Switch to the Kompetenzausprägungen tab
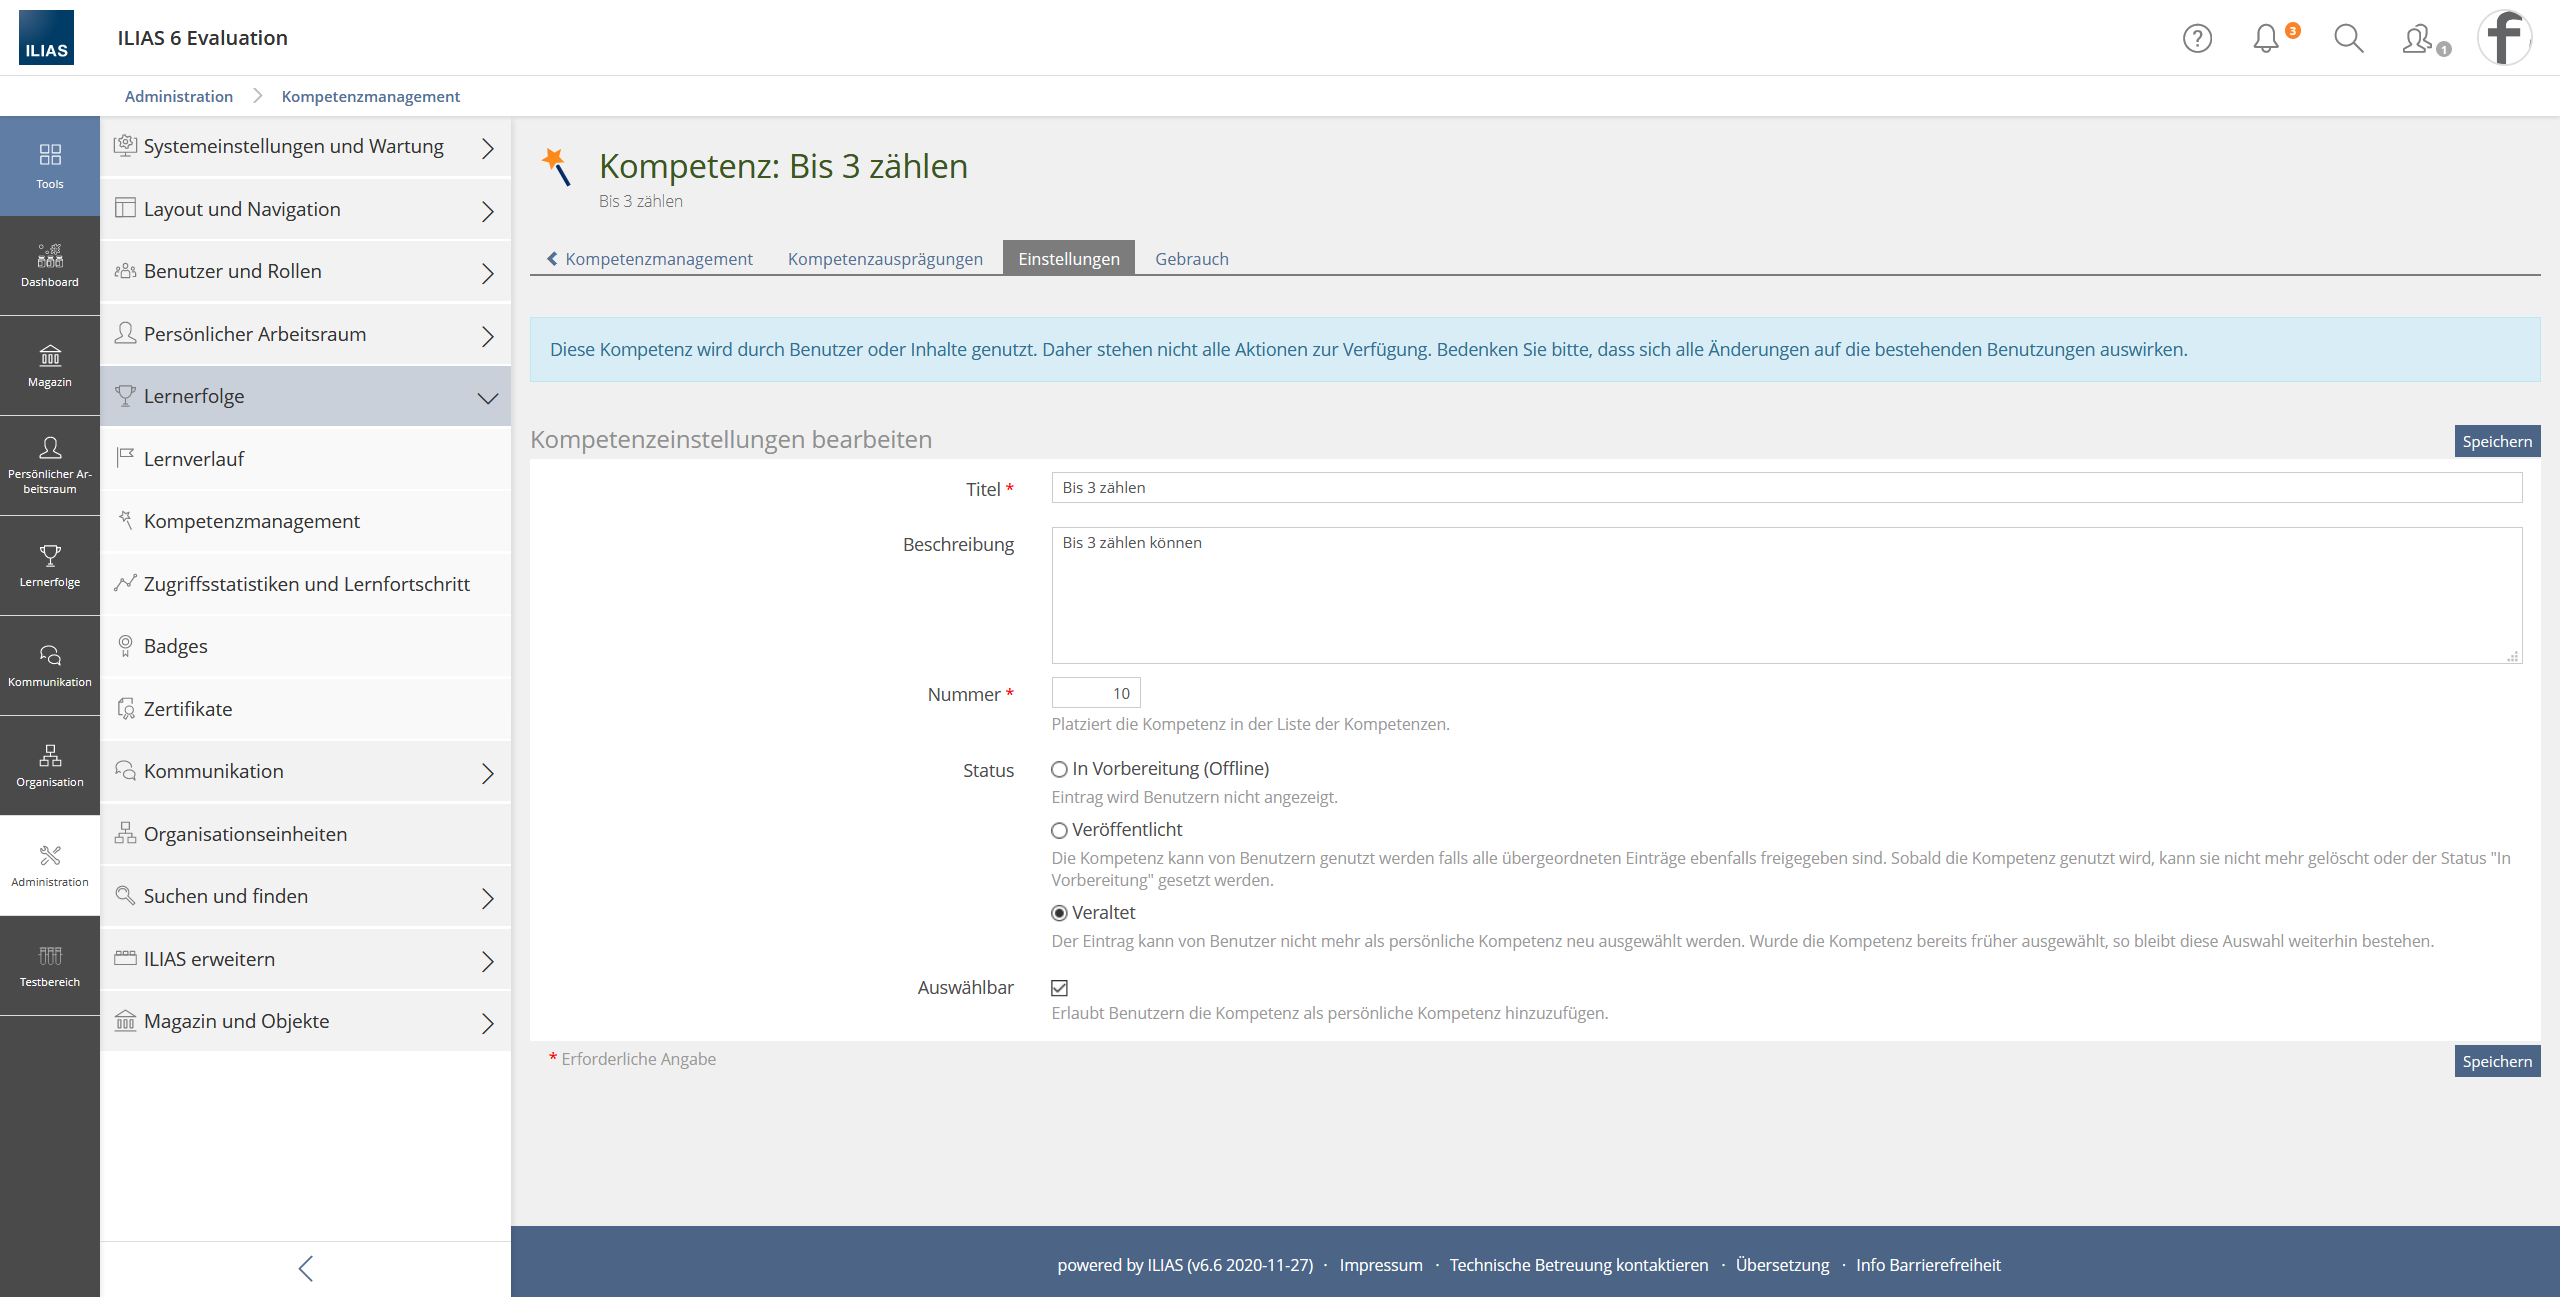Screen dimensions: 2560x1297 point(884,259)
